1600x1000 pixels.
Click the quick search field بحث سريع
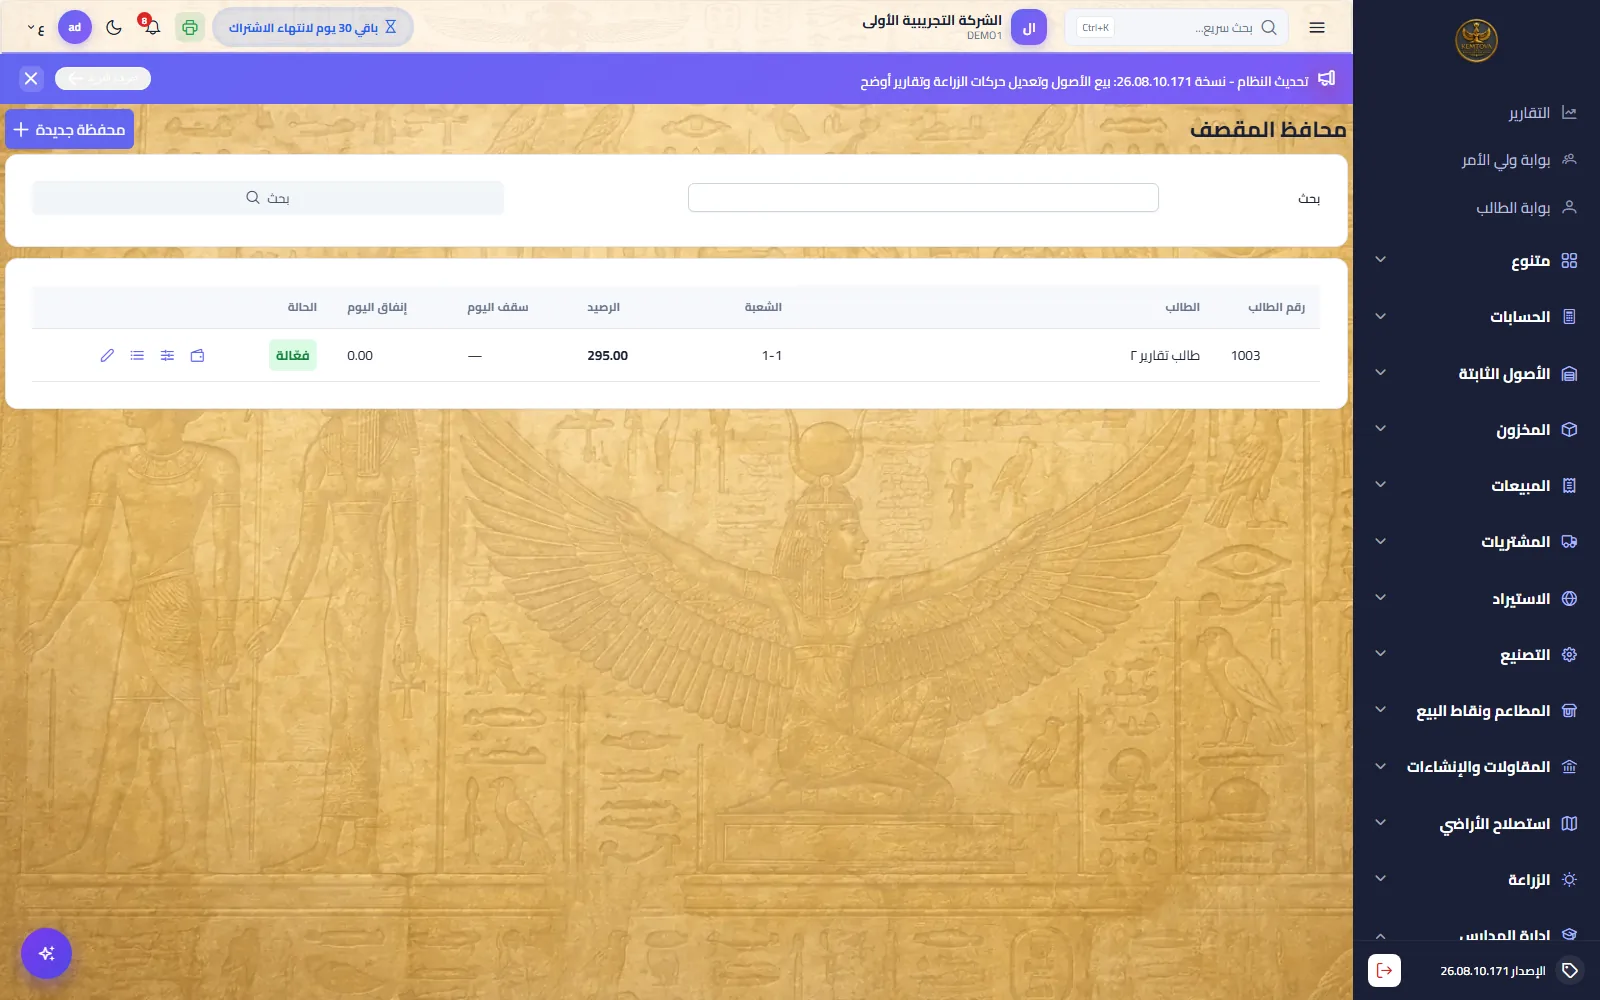(x=1176, y=27)
